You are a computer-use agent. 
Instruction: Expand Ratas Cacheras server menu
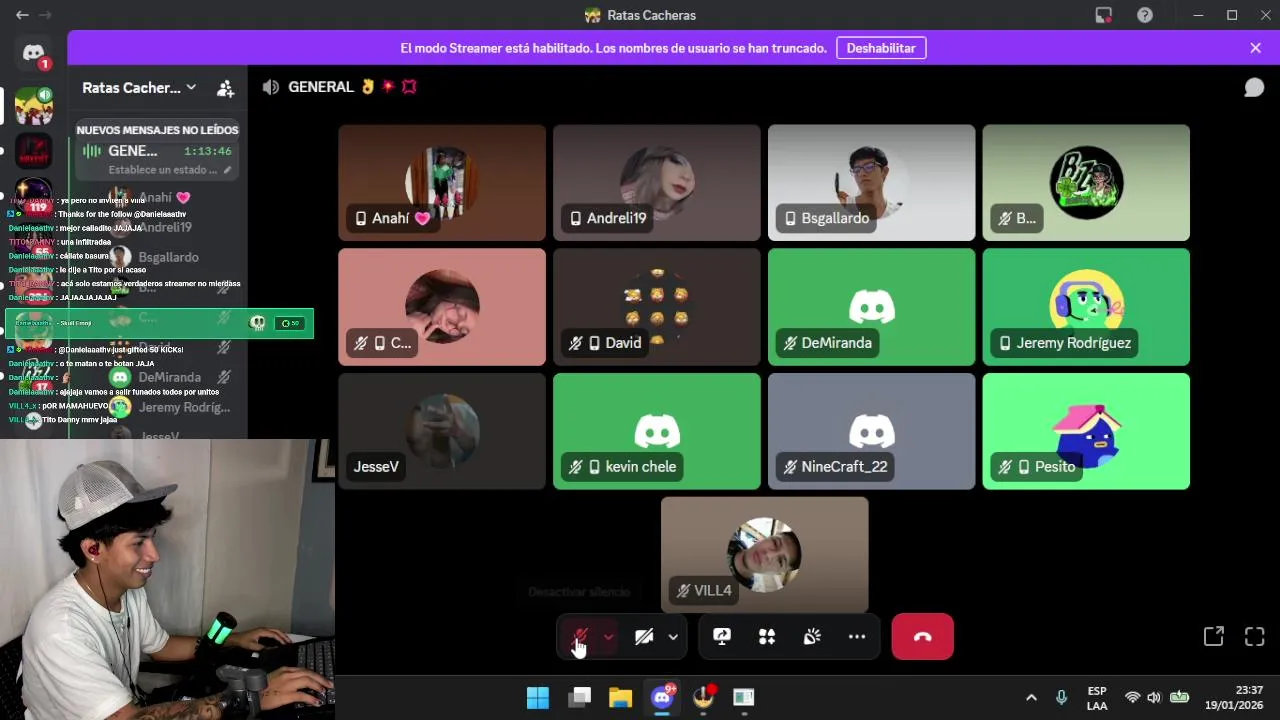(x=140, y=88)
